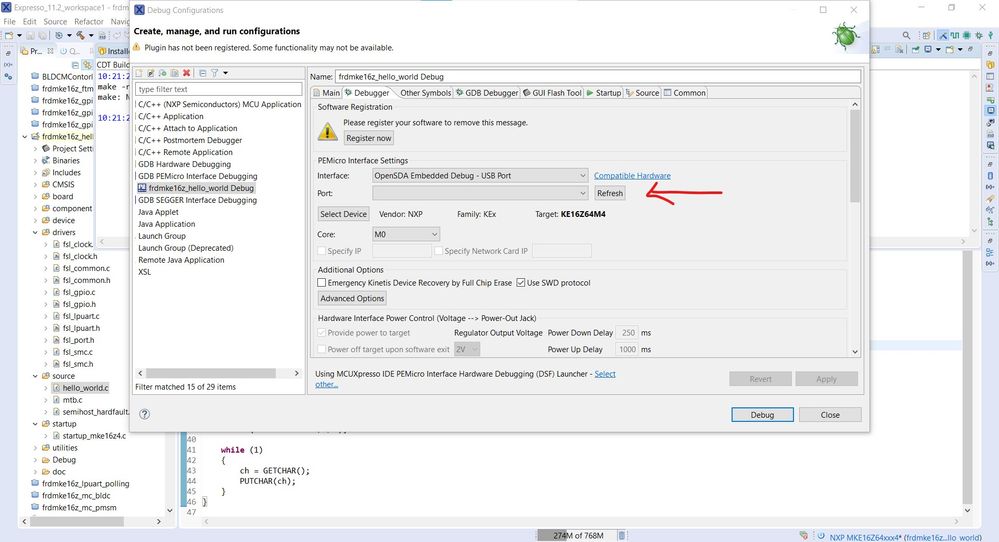Toggle the Specify Network Card IP checkbox
999x542 pixels.
438,251
